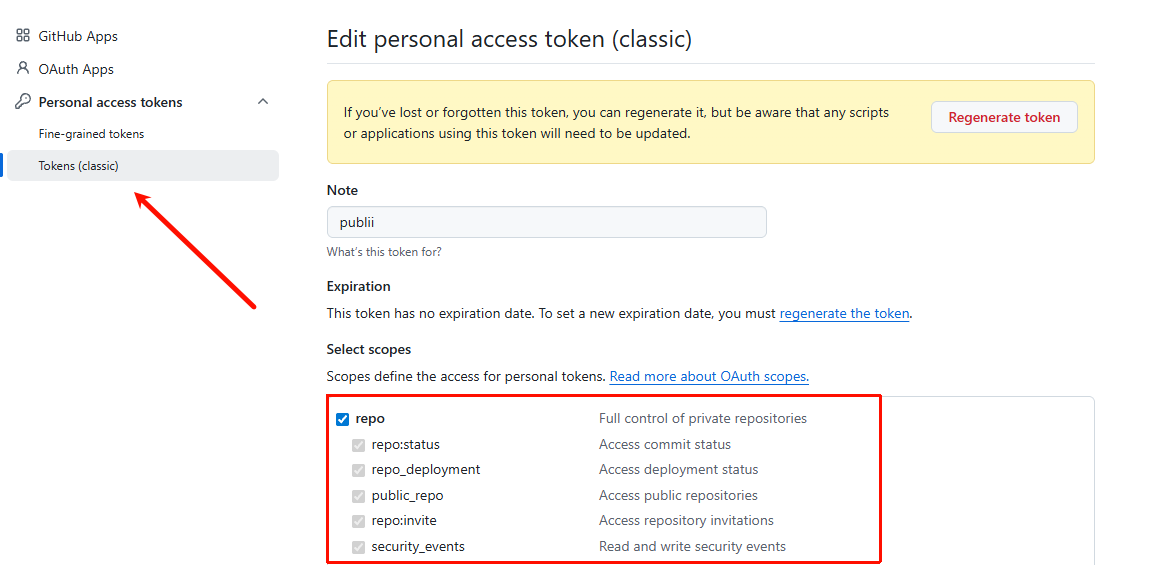Select Fine-grained tokens in sidebar

point(91,134)
